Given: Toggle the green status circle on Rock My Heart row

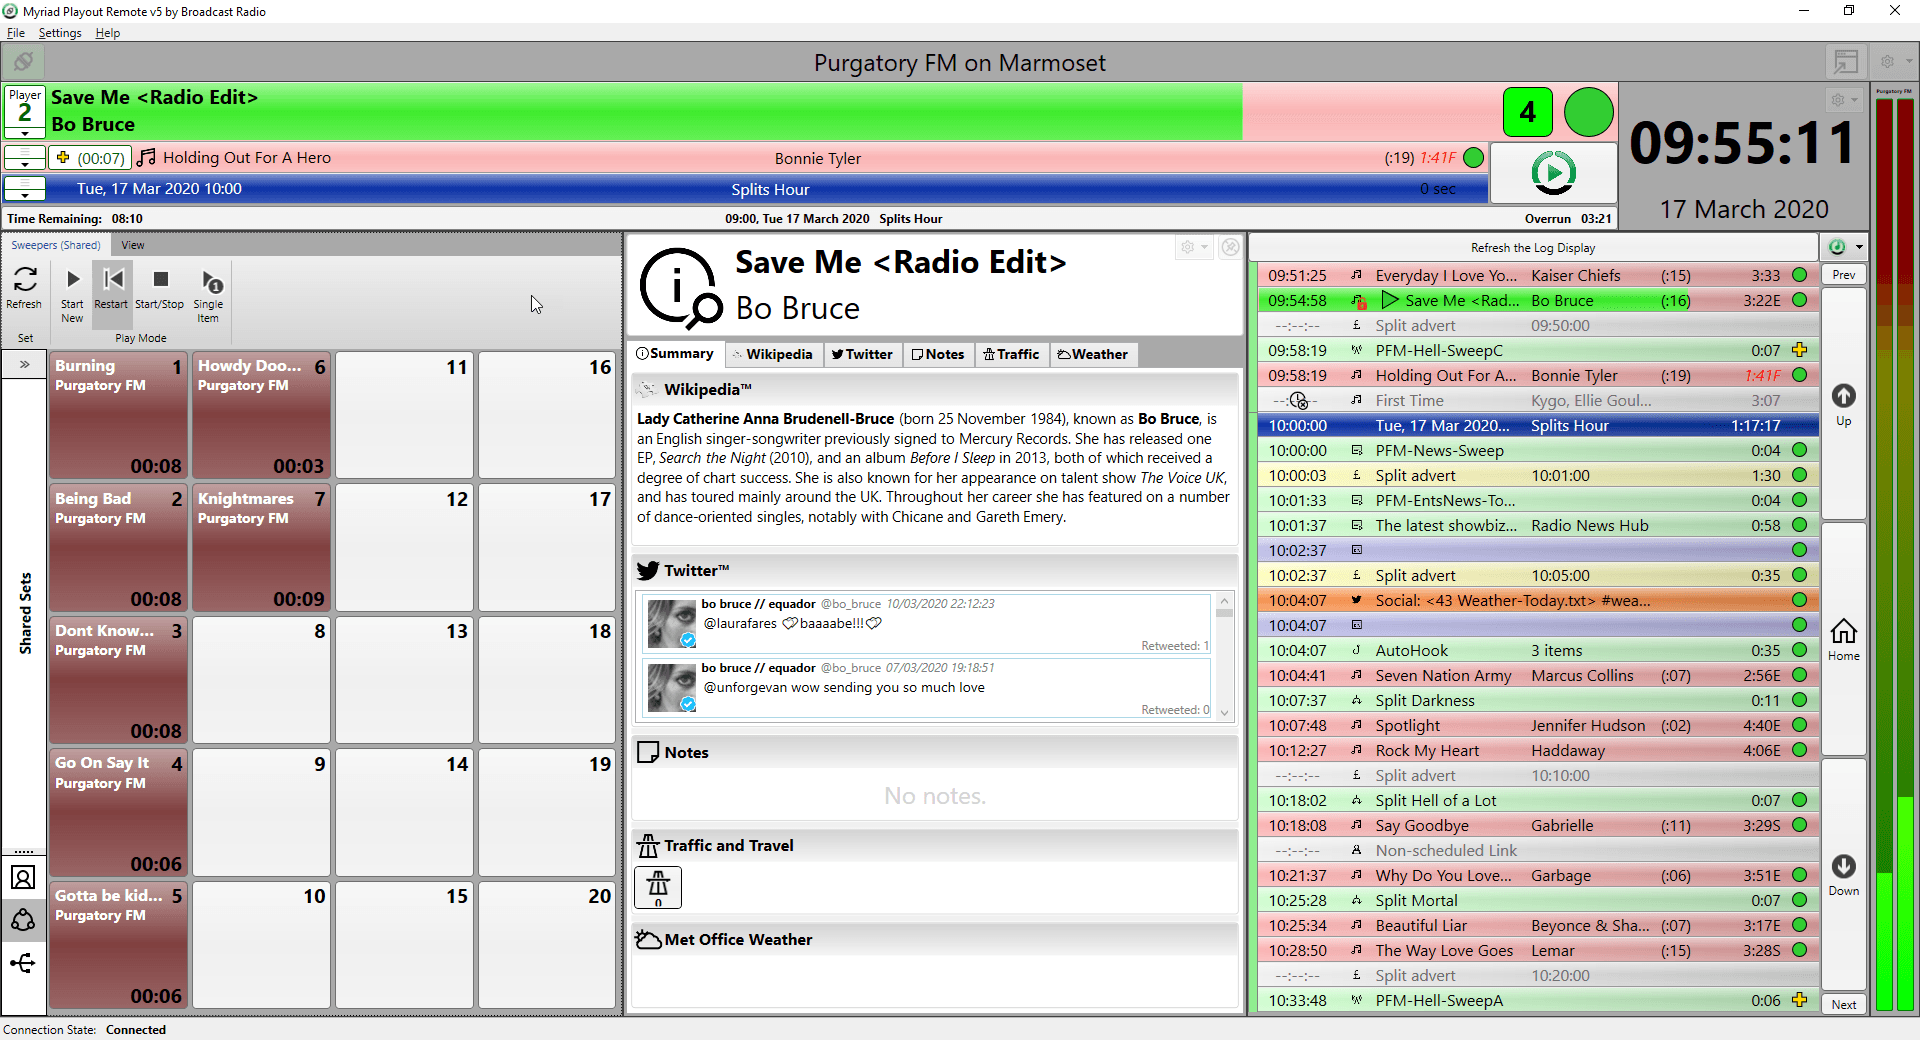Looking at the screenshot, I should [x=1800, y=750].
